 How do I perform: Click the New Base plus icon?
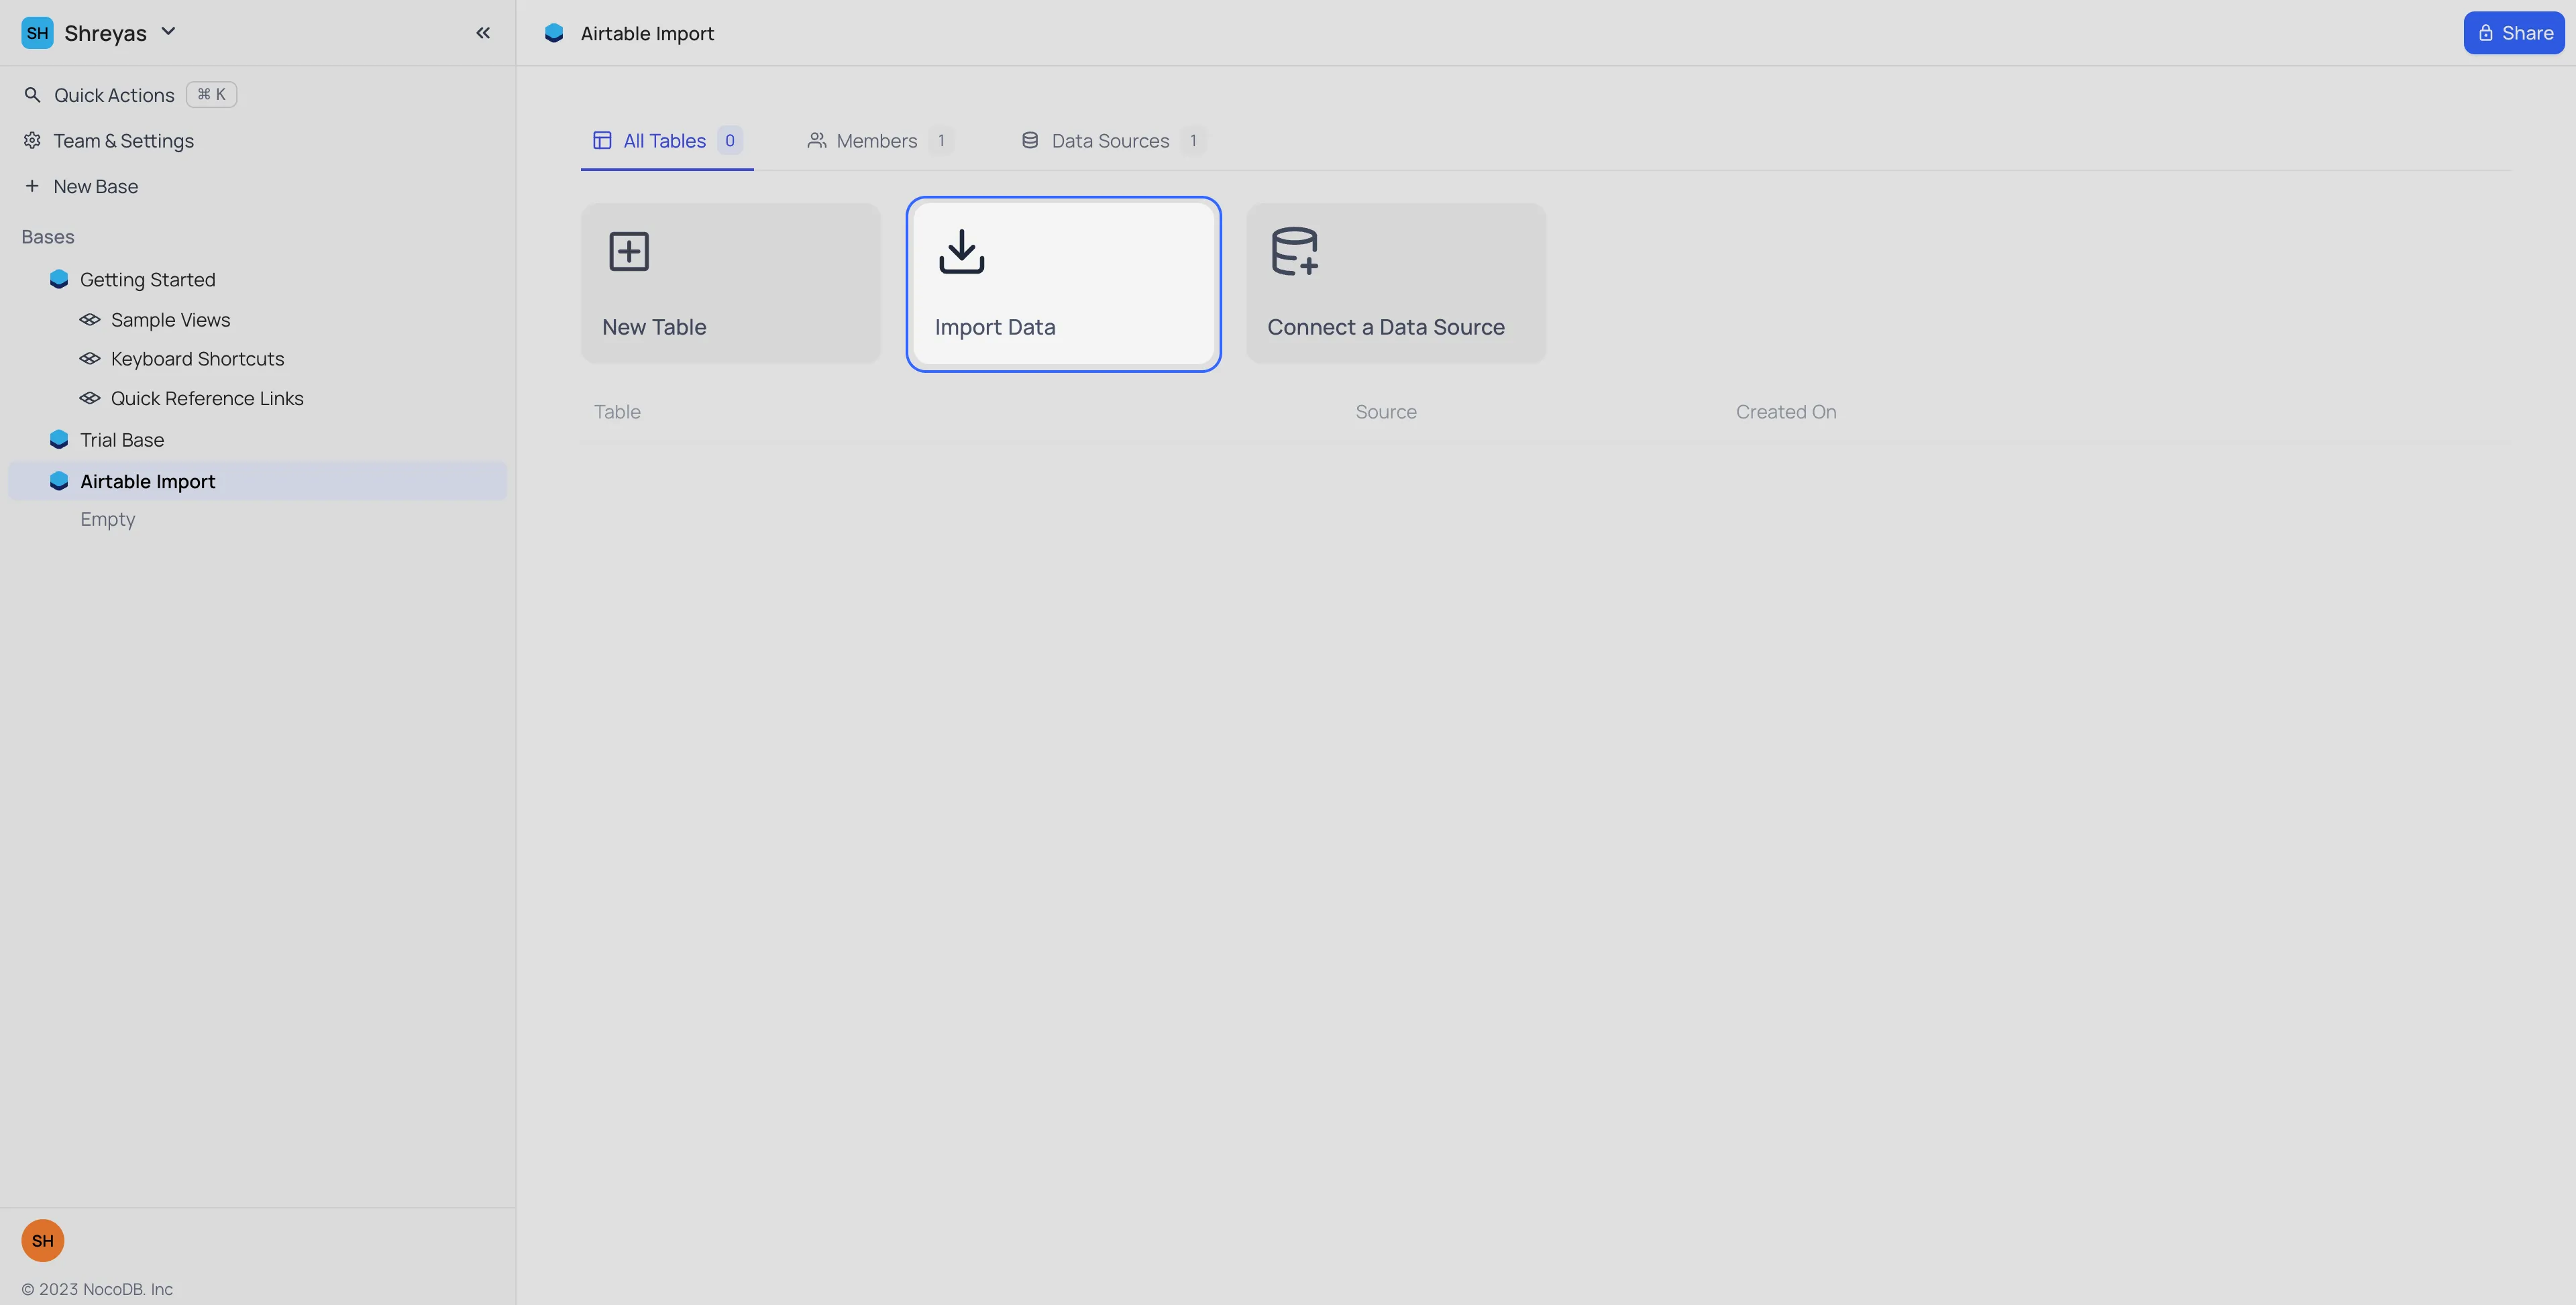click(x=32, y=186)
